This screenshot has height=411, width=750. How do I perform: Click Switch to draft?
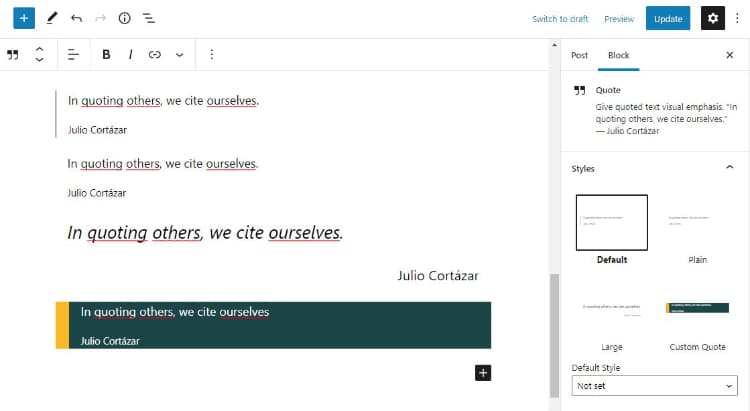pos(560,19)
